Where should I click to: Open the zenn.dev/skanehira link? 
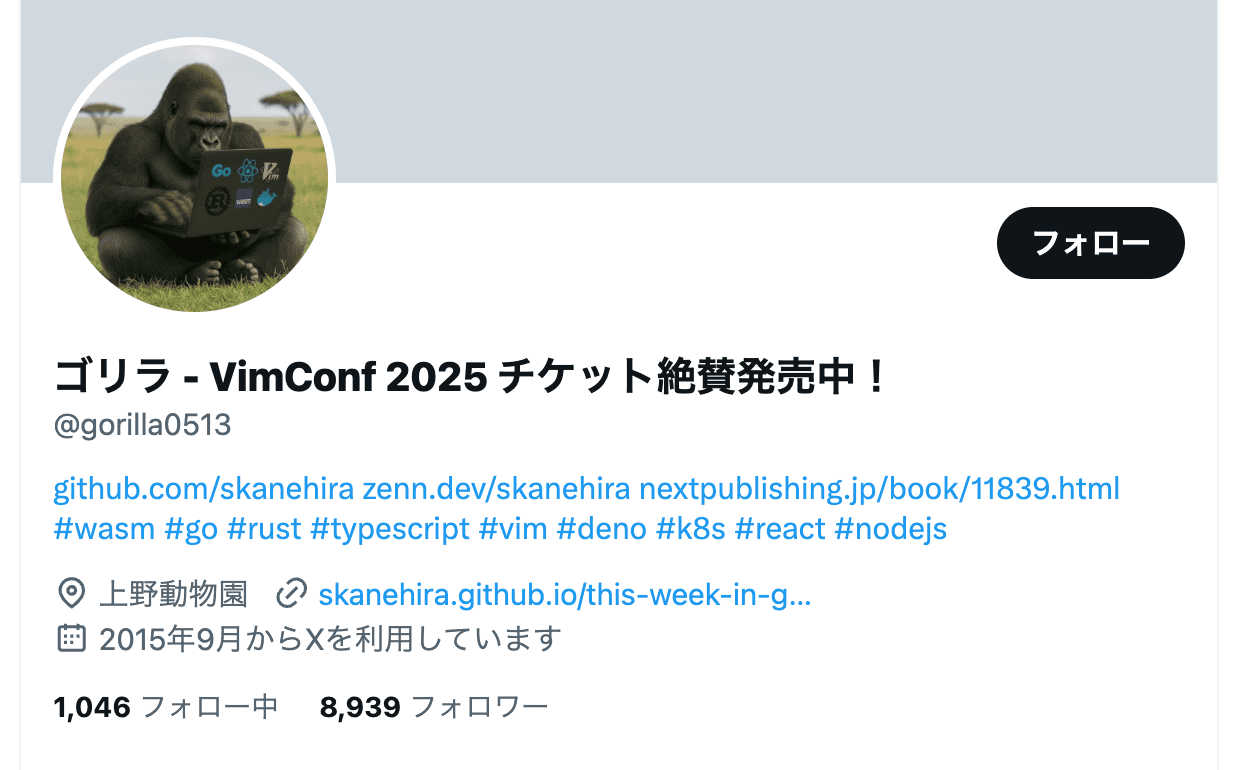[496, 489]
